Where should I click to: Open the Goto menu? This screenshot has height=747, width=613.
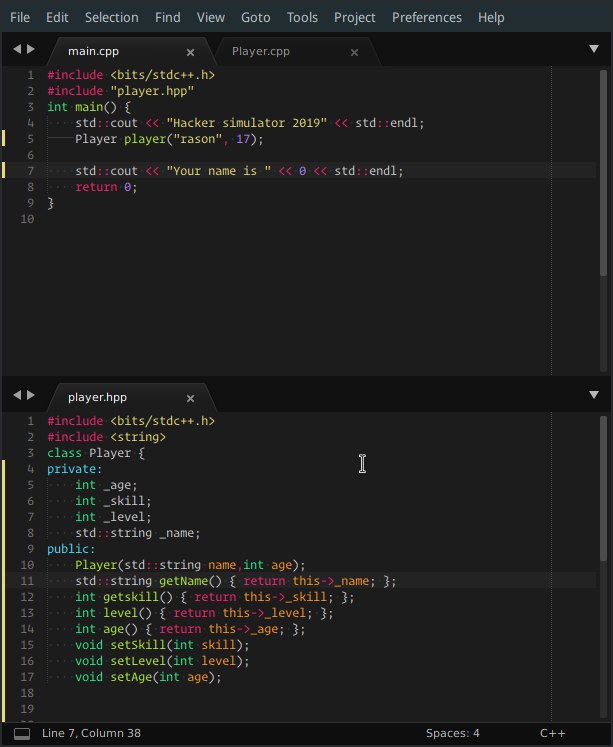point(255,18)
